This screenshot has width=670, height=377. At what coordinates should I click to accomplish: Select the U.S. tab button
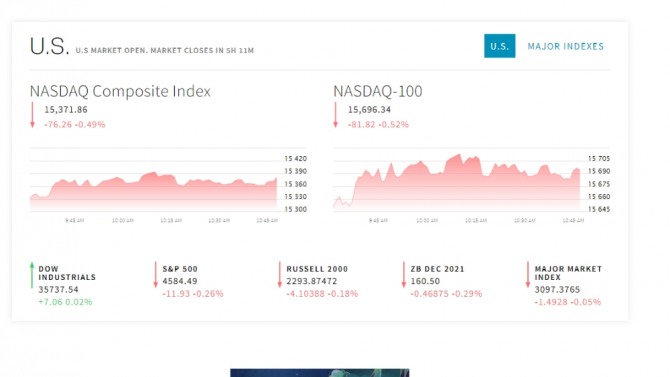coord(500,46)
